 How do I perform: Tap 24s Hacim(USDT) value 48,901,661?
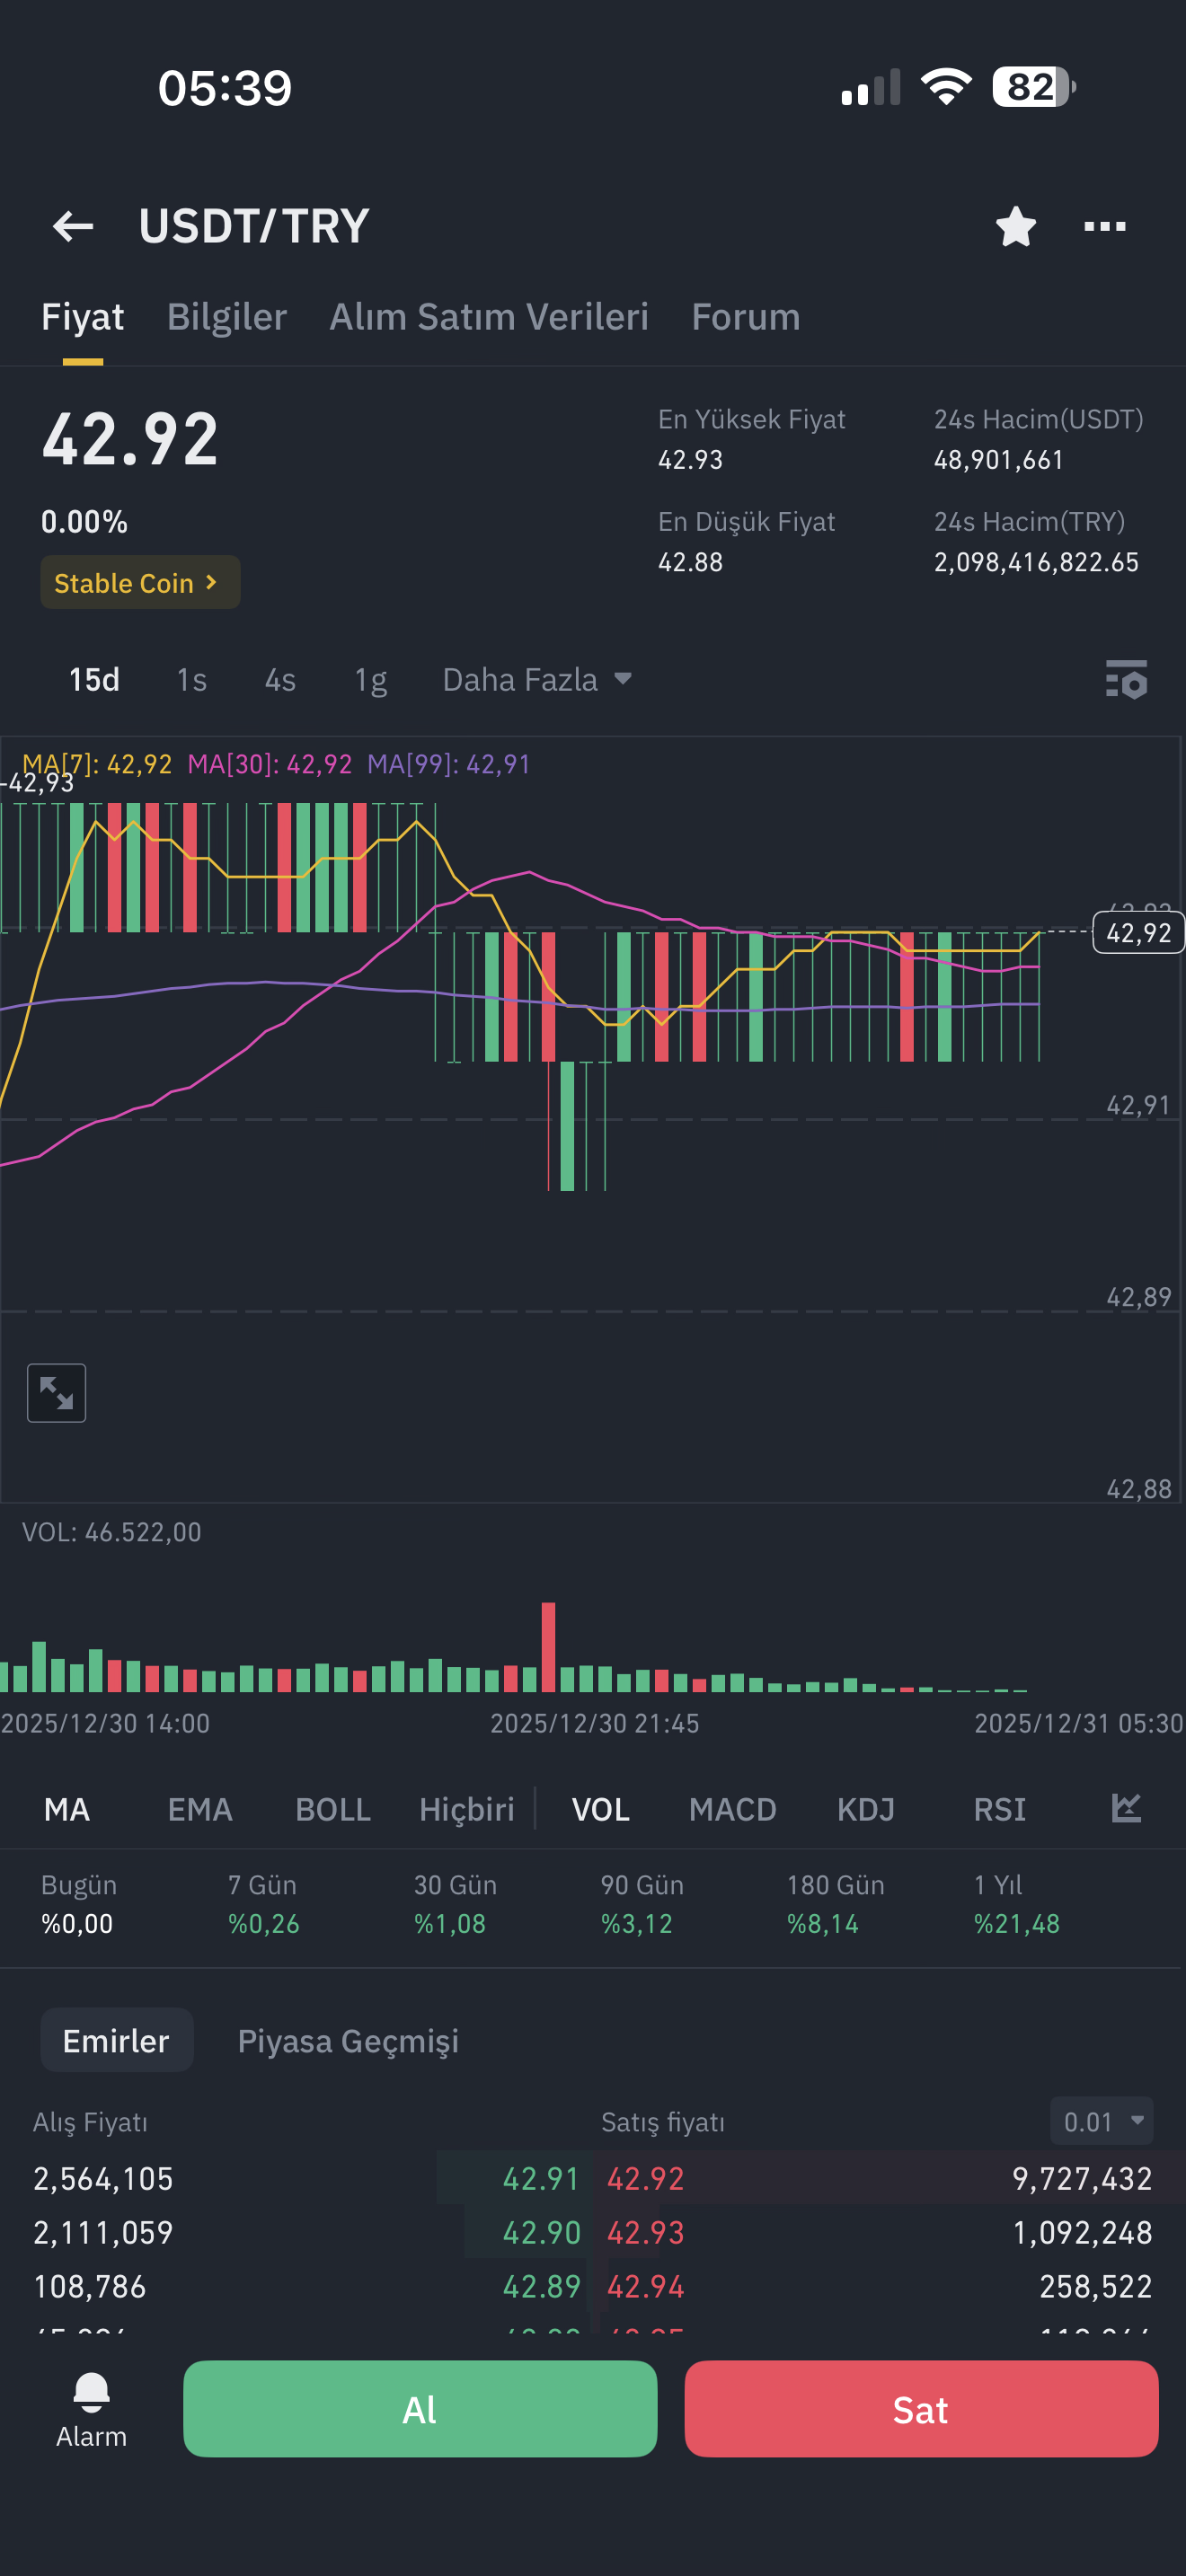(x=999, y=460)
